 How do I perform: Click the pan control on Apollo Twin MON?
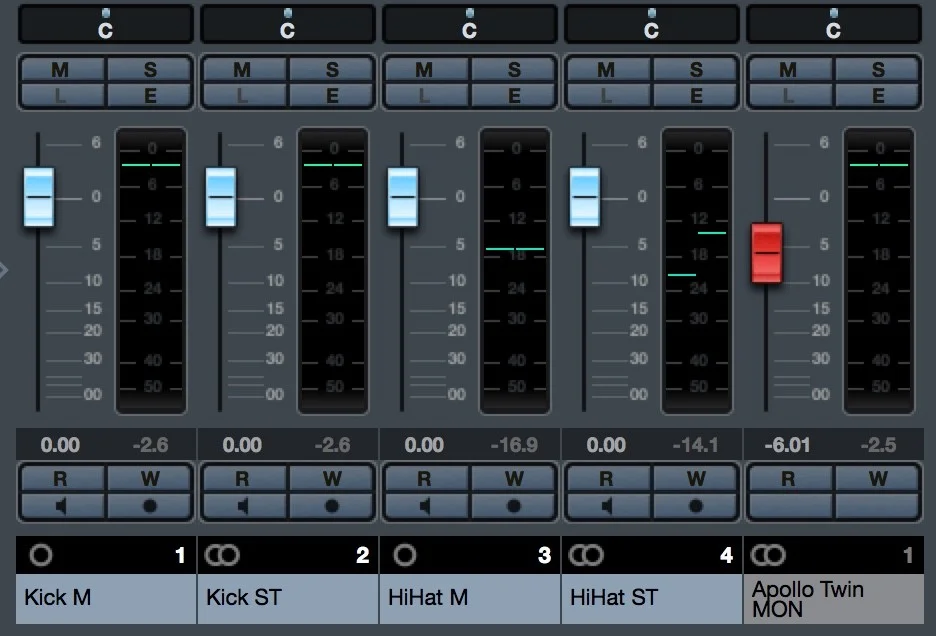pos(834,24)
